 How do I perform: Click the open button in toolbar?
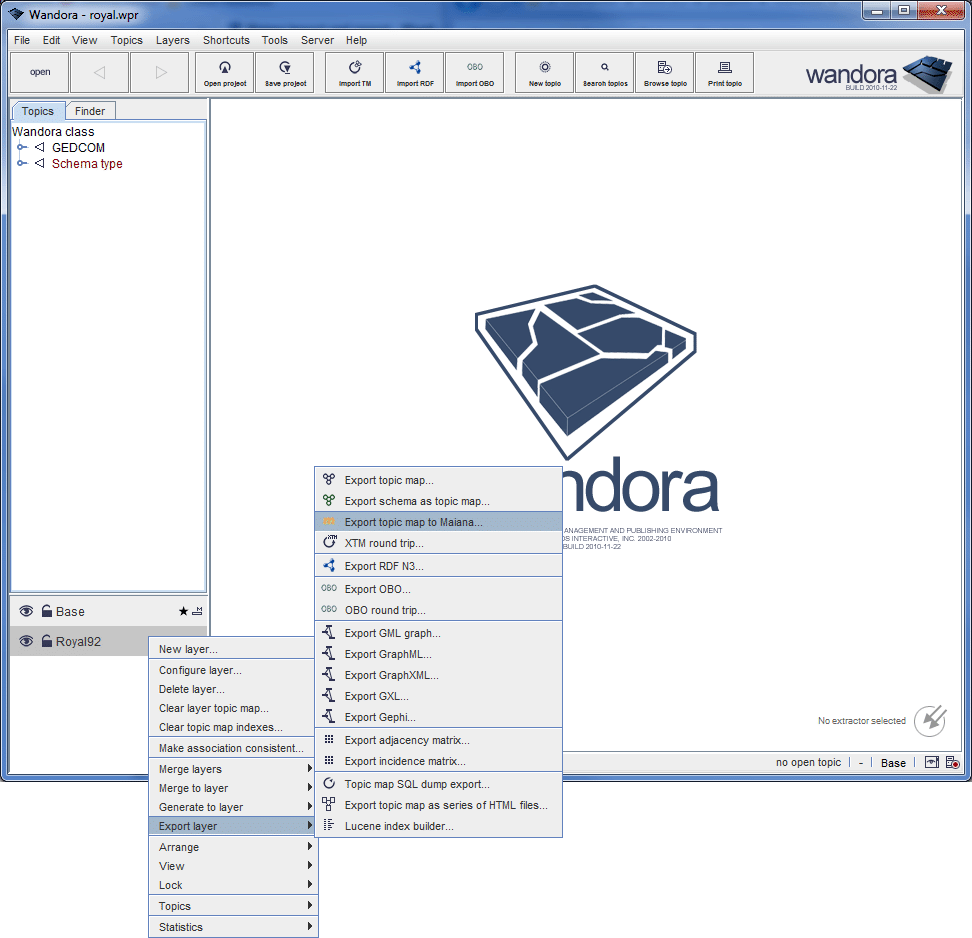tap(40, 72)
